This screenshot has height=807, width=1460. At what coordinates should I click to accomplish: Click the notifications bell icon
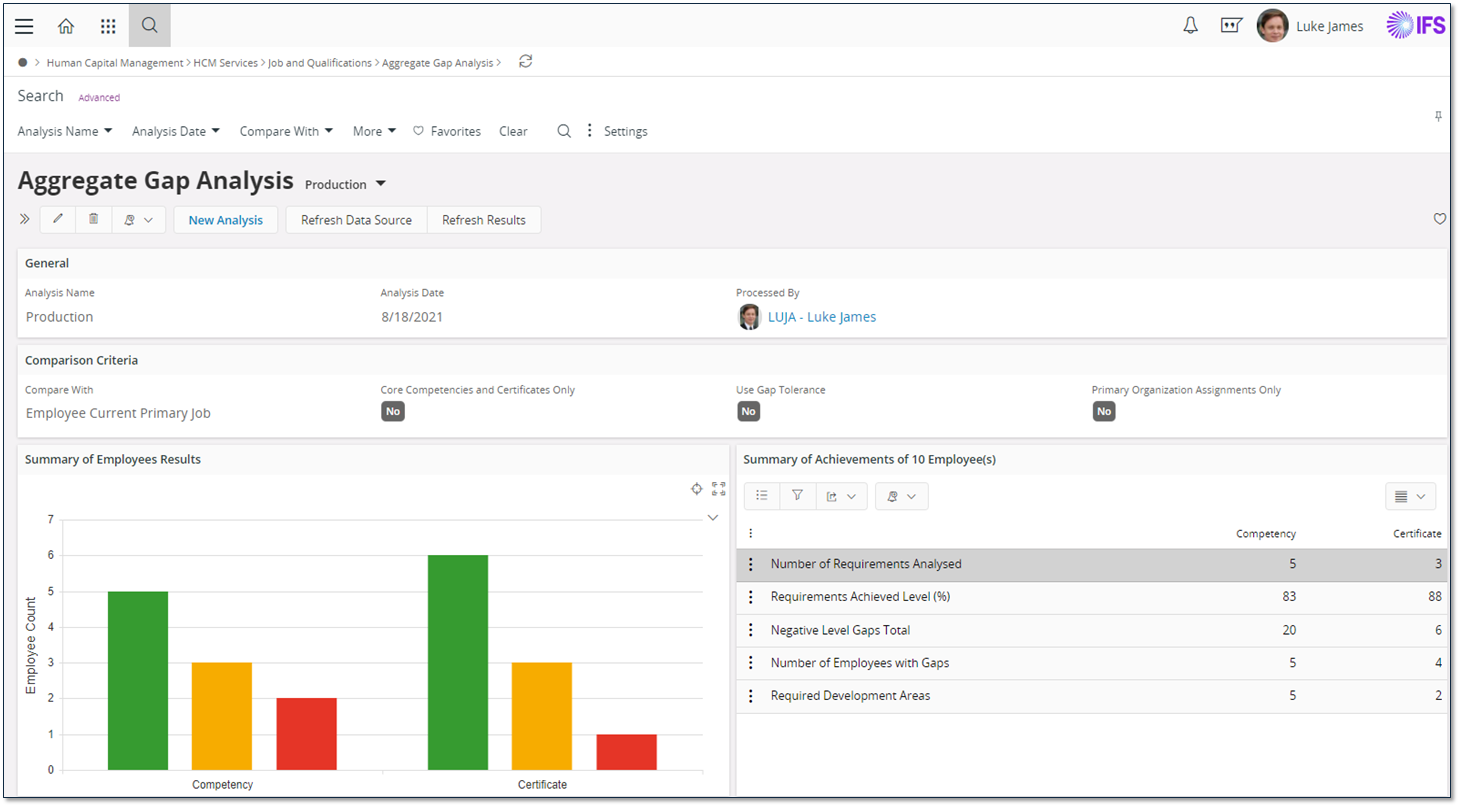(1190, 27)
